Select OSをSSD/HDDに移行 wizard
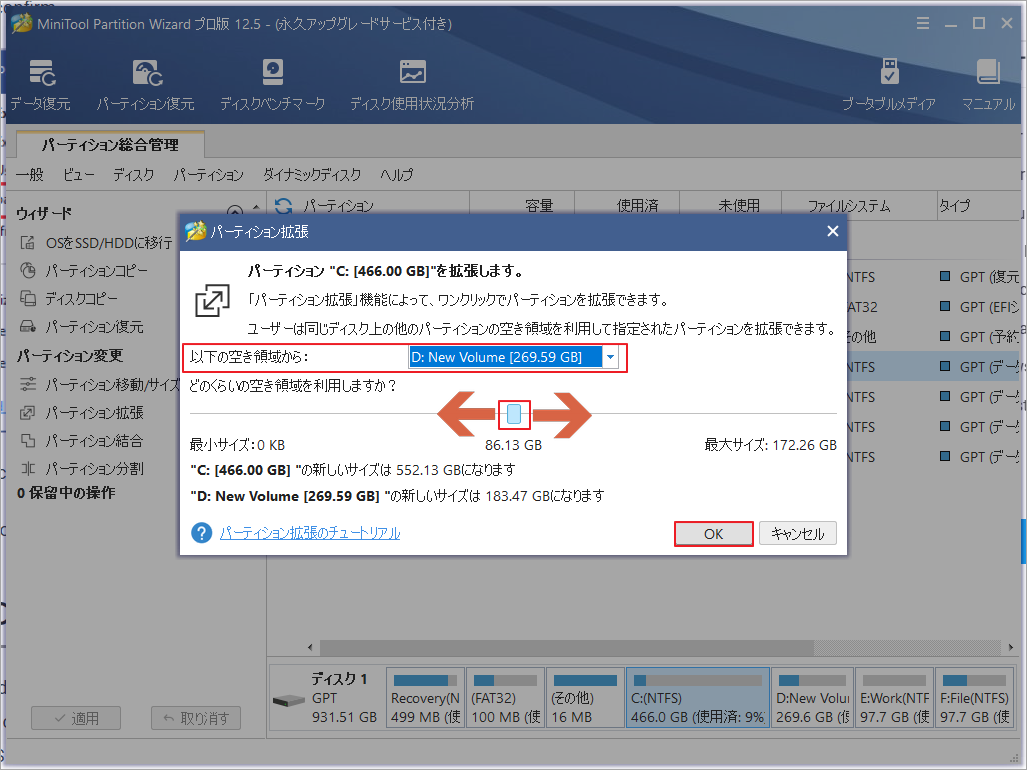 [90, 243]
